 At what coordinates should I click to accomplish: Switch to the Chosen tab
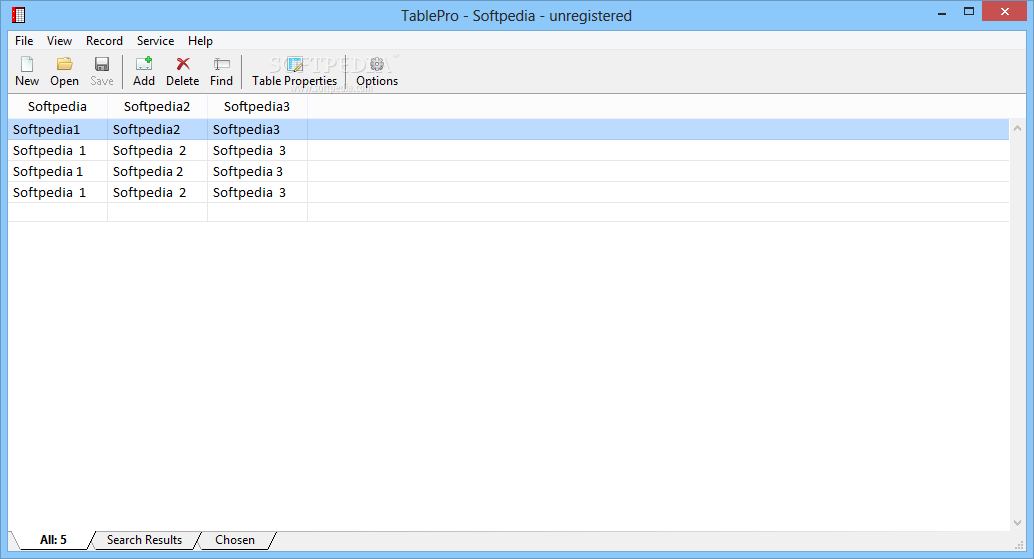(235, 540)
